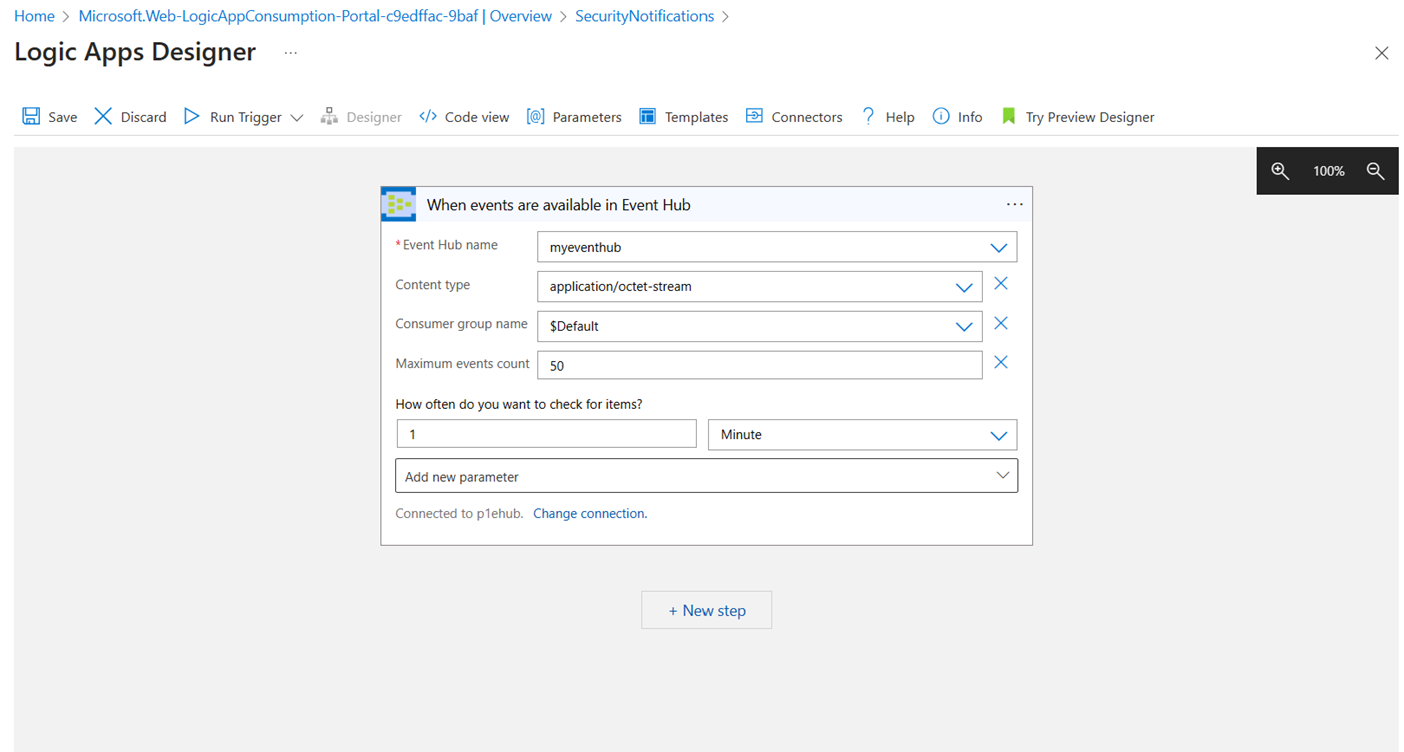Open the Parameters panel
The width and height of the screenshot is (1404, 752).
(574, 117)
